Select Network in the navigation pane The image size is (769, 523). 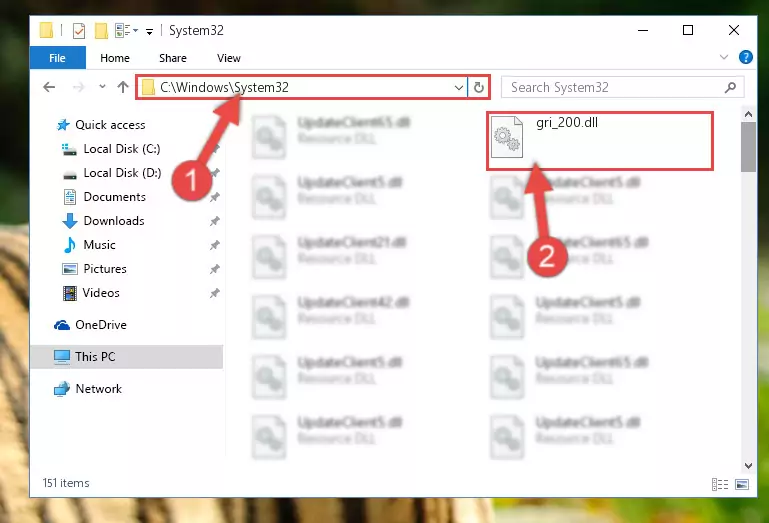98,389
